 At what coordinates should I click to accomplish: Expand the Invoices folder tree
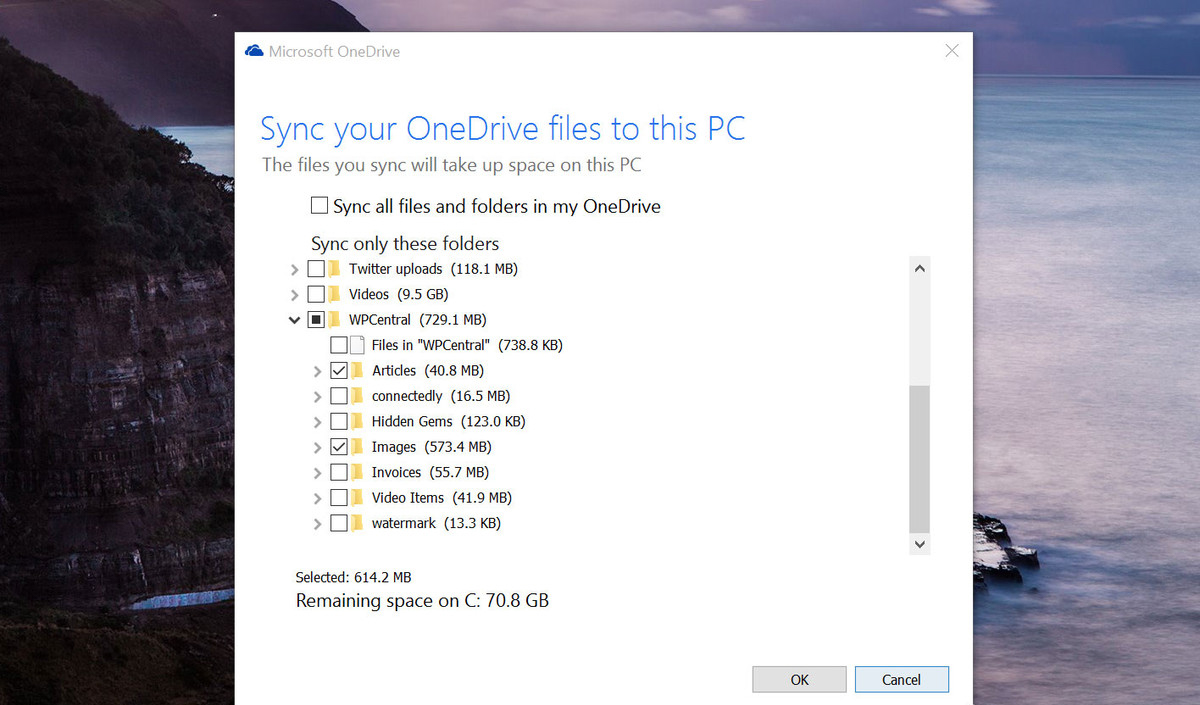[317, 471]
